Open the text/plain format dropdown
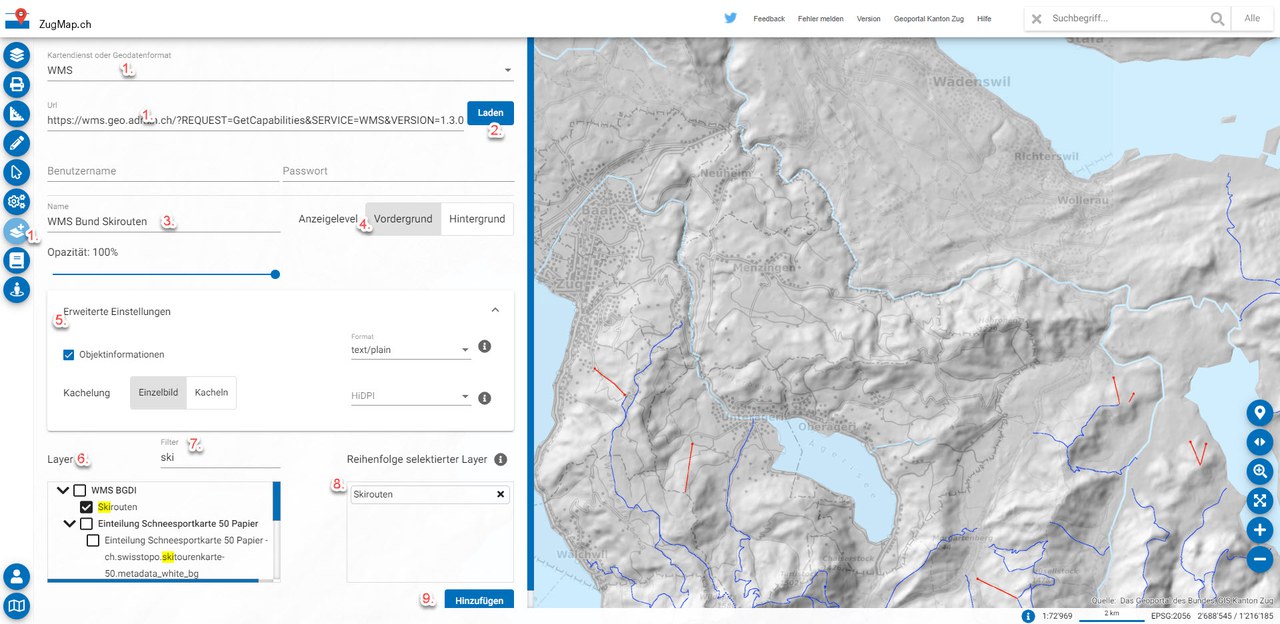The height and width of the screenshot is (624, 1280). 410,350
